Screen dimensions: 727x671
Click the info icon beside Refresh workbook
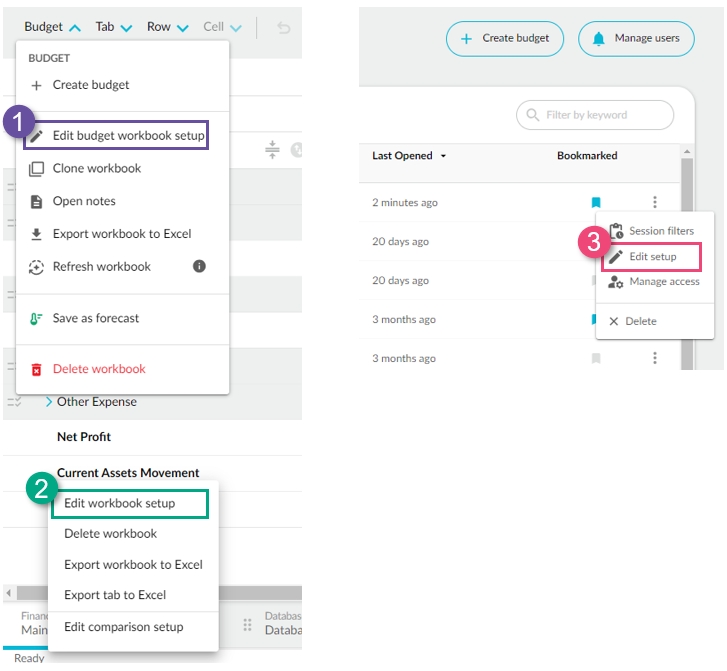199,266
